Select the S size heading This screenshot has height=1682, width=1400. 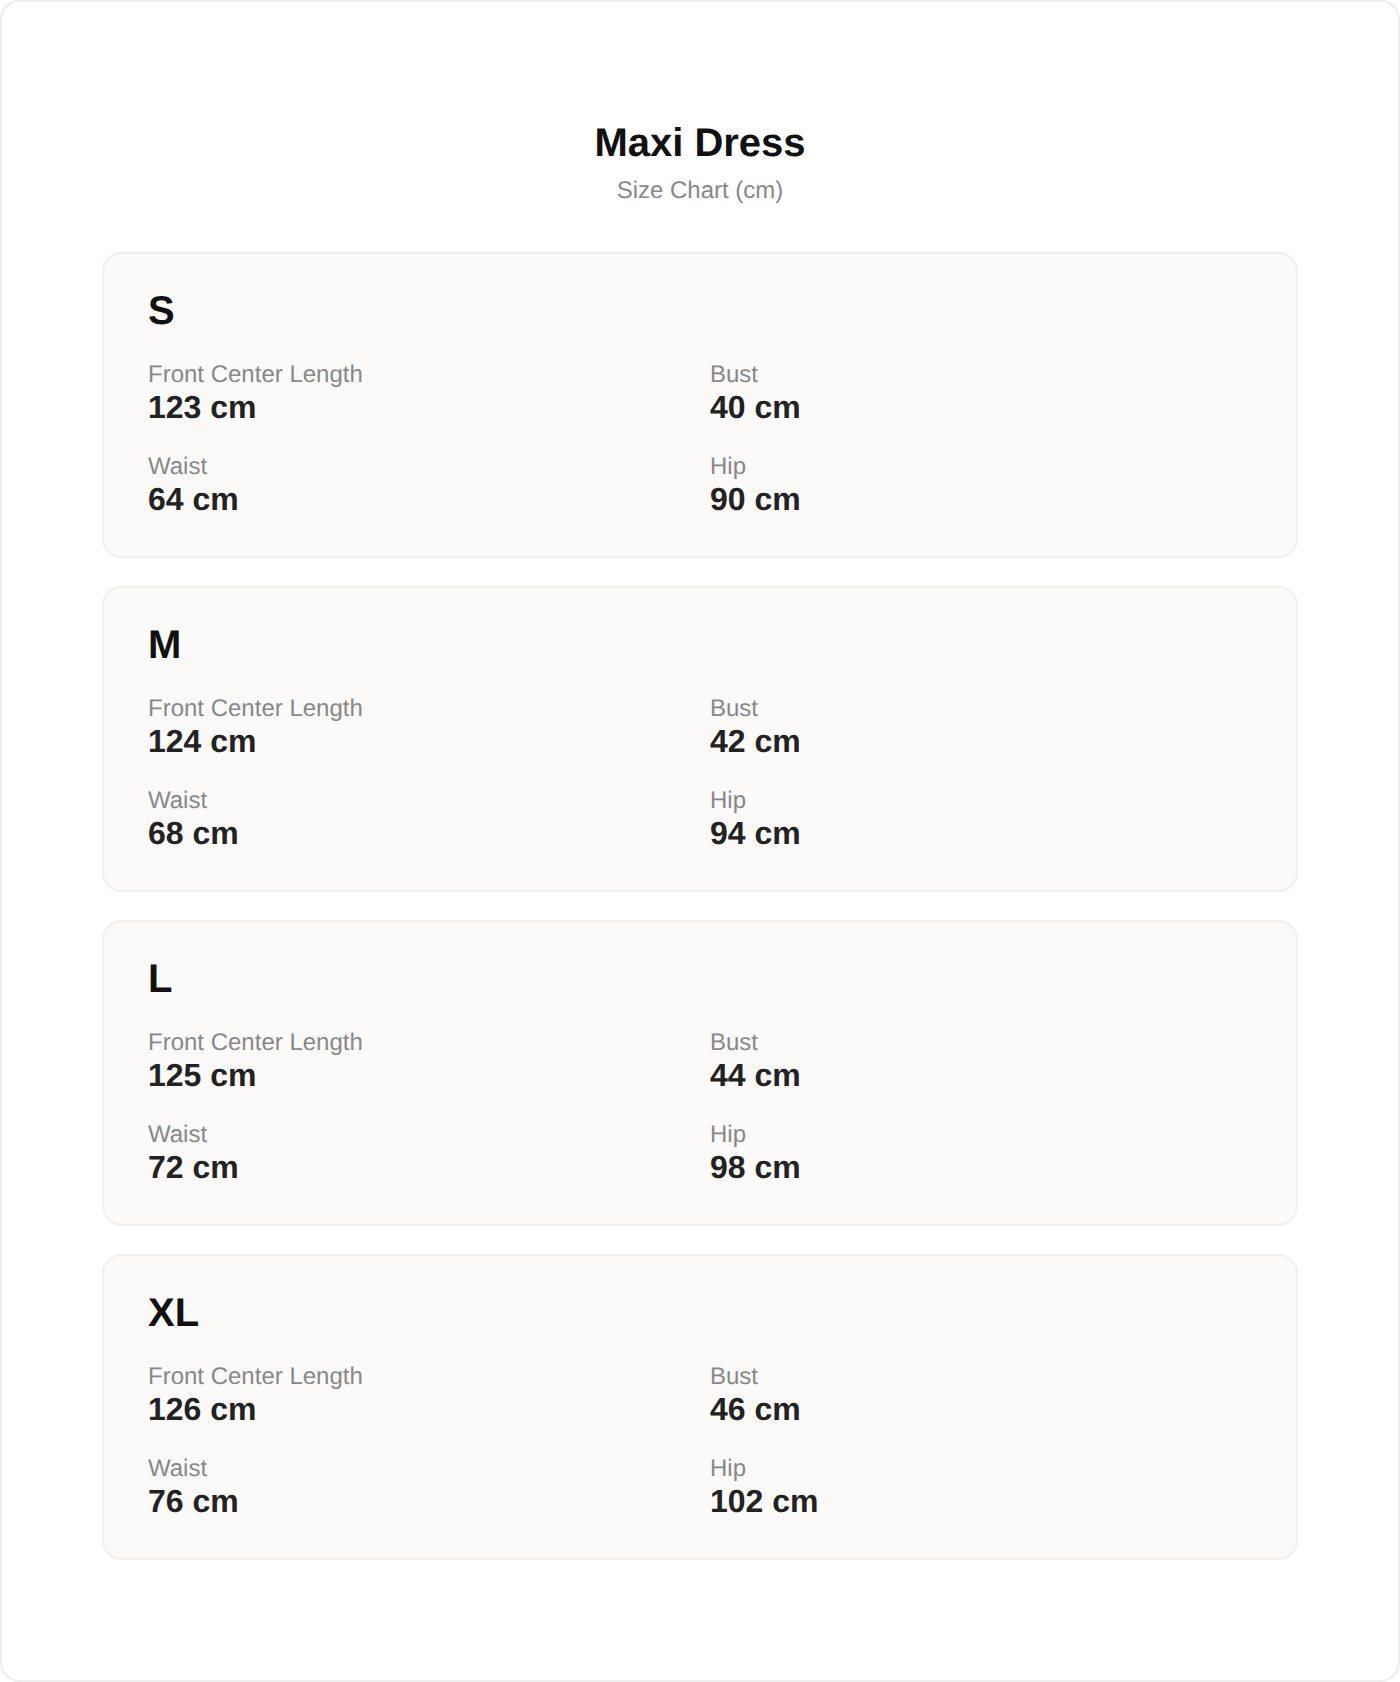click(x=161, y=311)
